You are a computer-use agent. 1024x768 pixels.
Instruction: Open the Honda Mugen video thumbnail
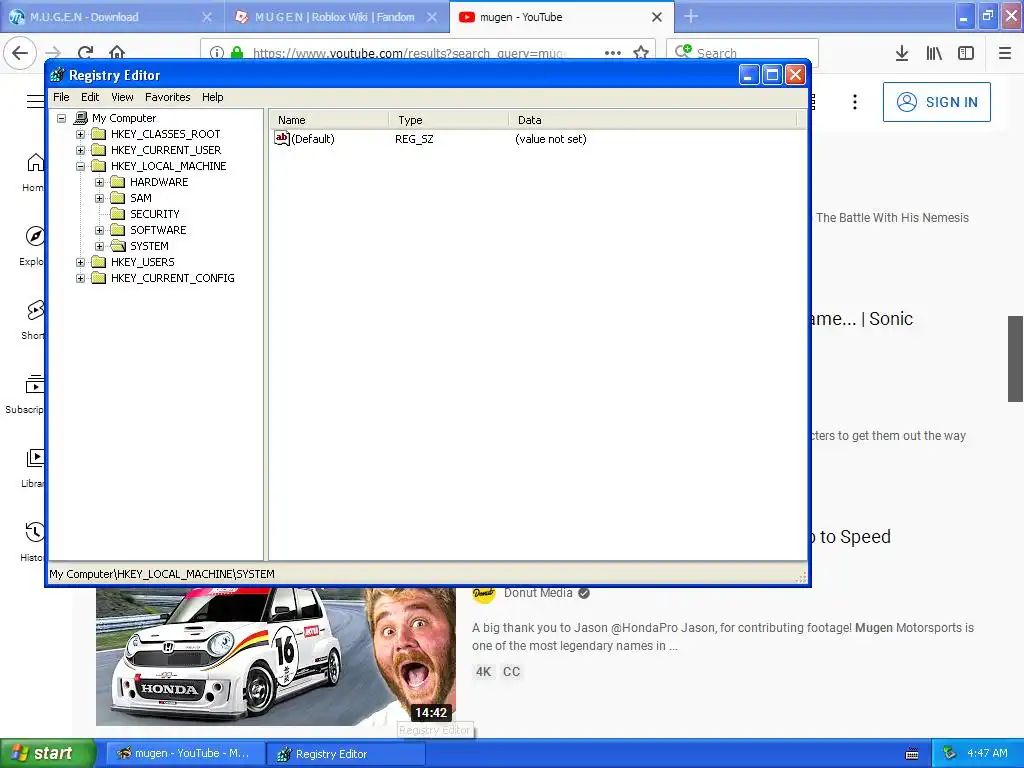pos(276,656)
